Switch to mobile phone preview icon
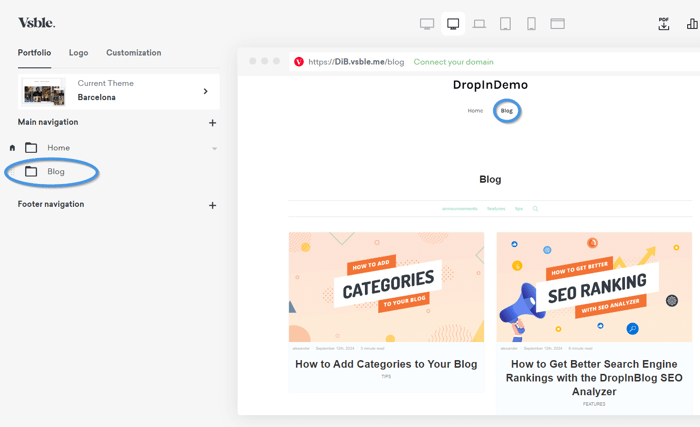Screen dimensions: 700x427 click(x=531, y=24)
